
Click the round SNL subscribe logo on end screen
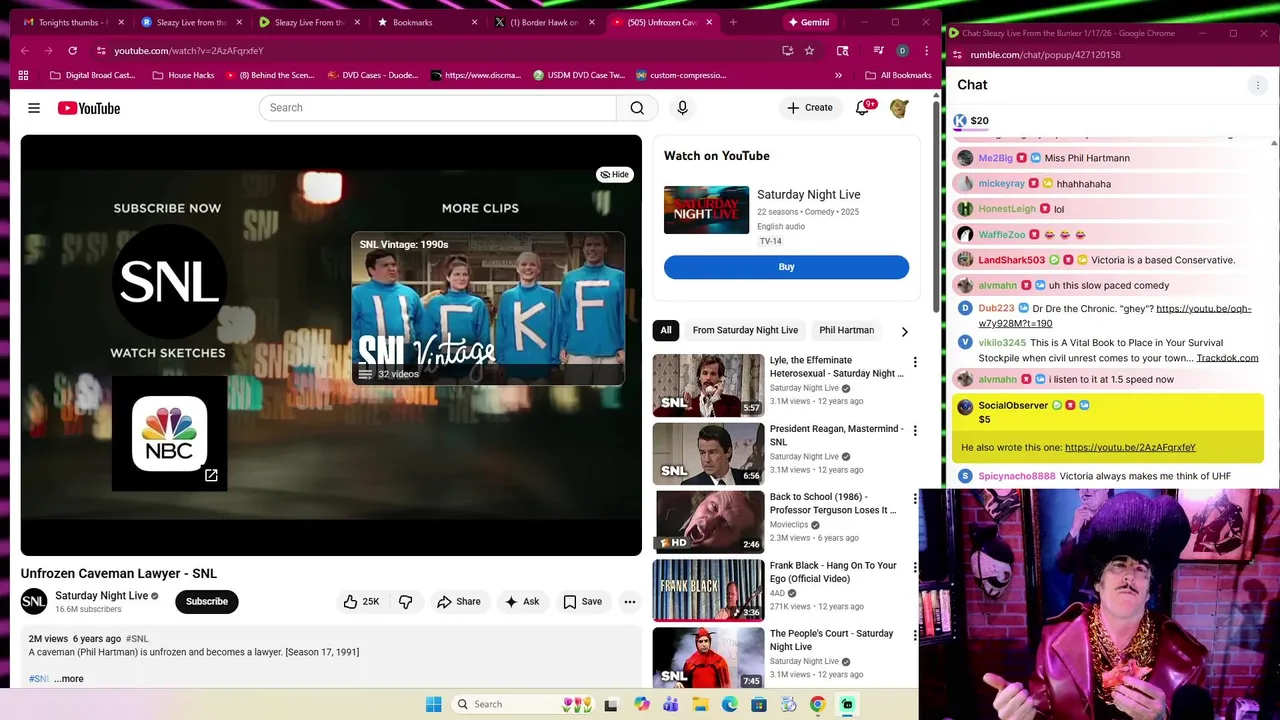click(168, 282)
